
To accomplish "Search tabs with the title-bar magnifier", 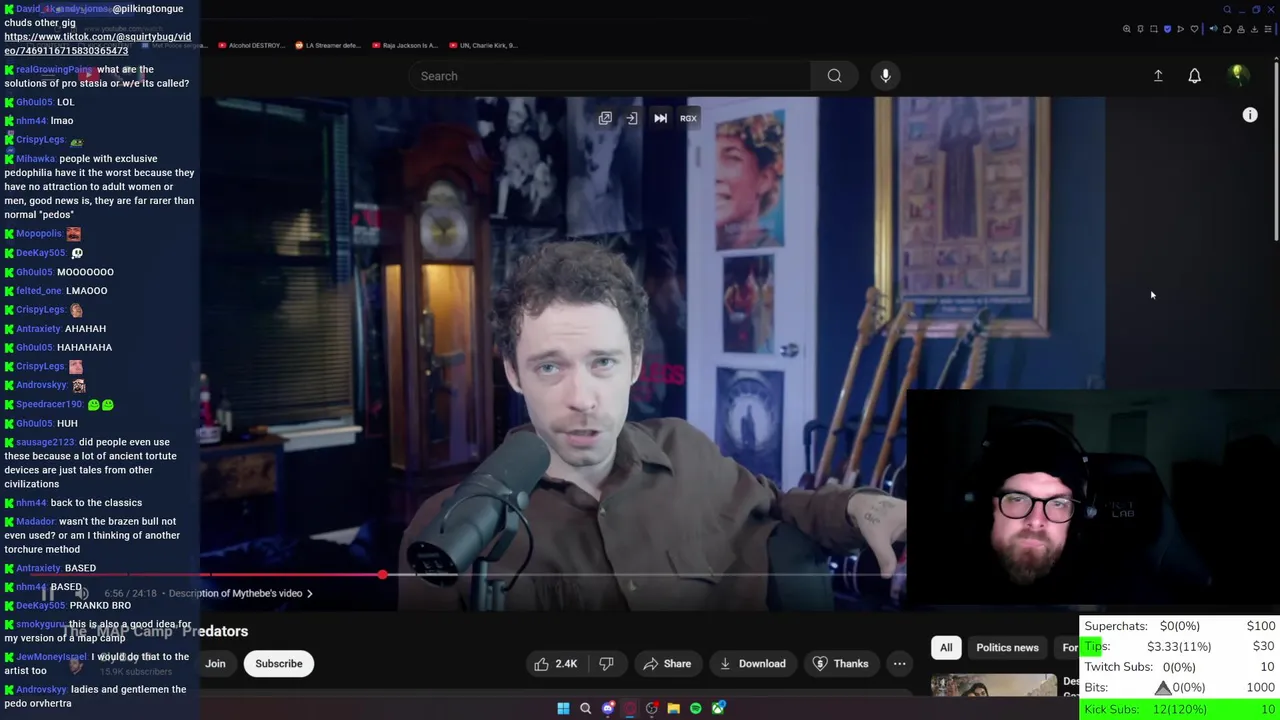I will (x=1227, y=10).
